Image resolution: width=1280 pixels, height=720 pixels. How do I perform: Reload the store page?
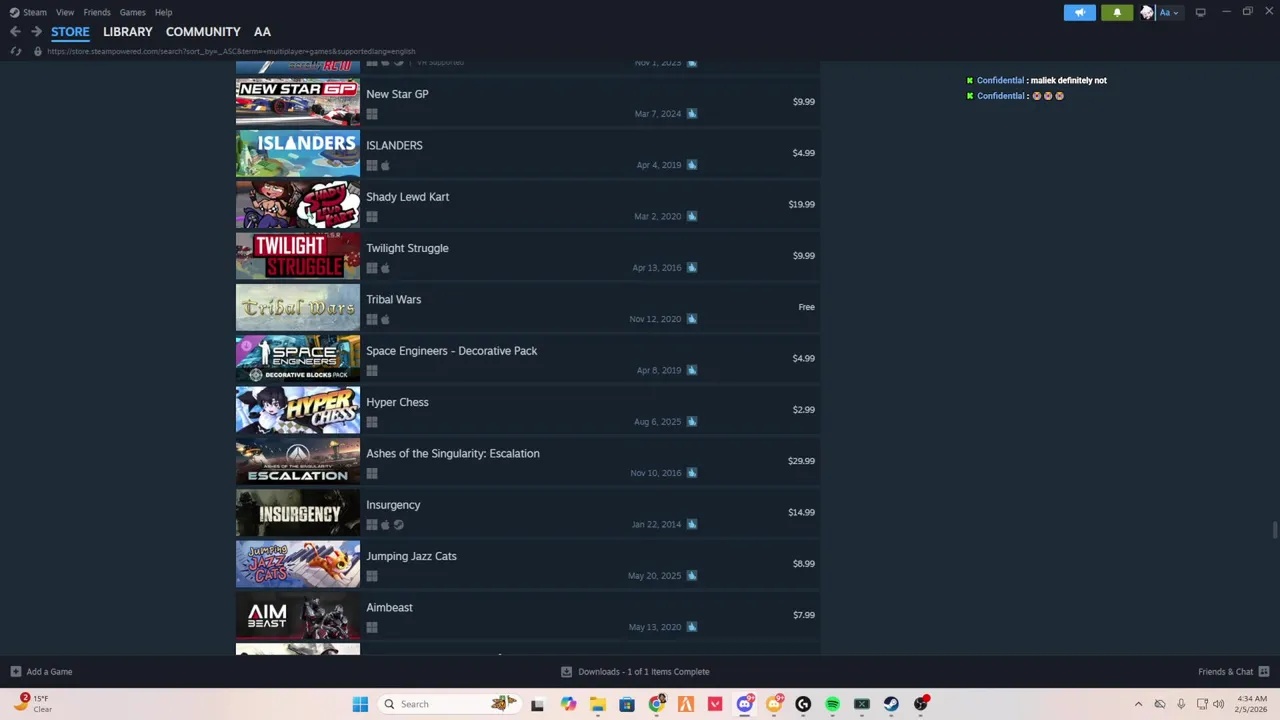click(15, 51)
